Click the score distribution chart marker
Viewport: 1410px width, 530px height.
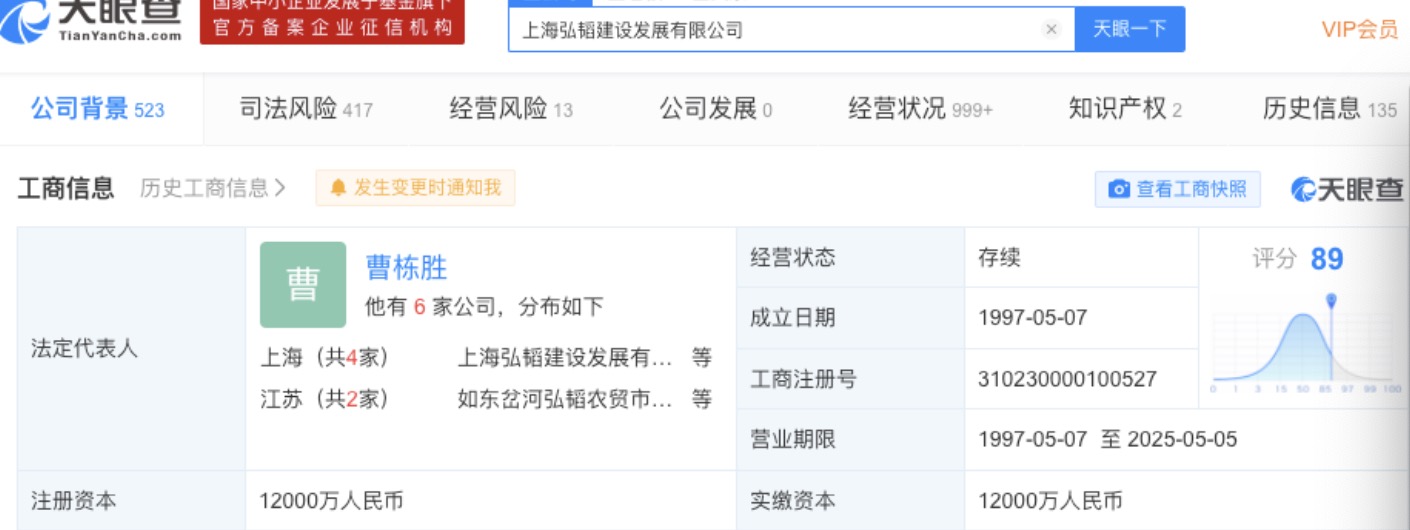coord(1331,301)
